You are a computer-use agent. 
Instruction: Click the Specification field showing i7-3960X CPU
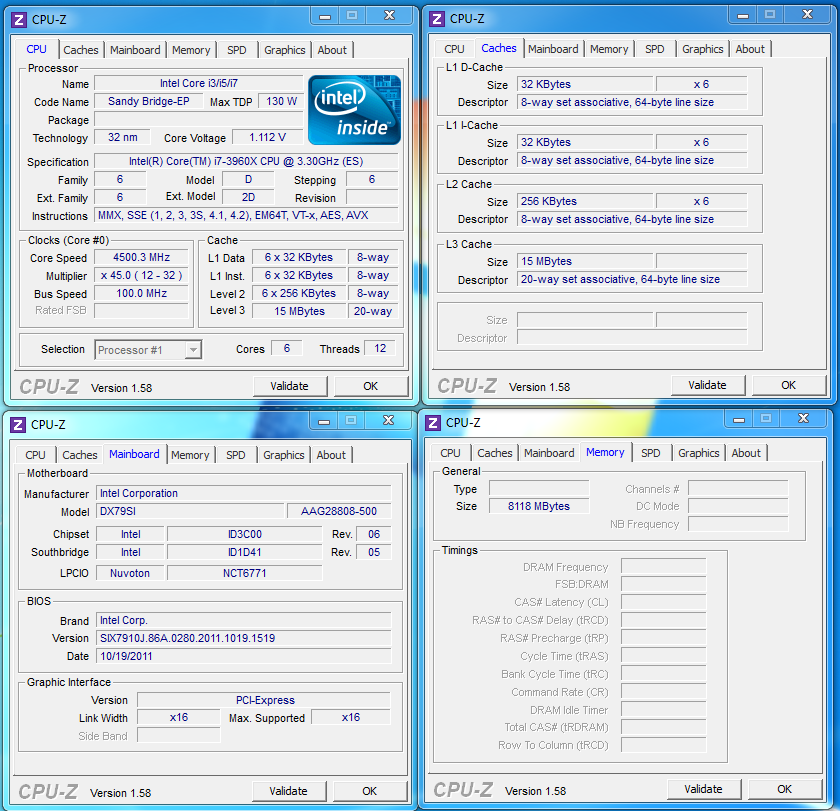(x=246, y=161)
